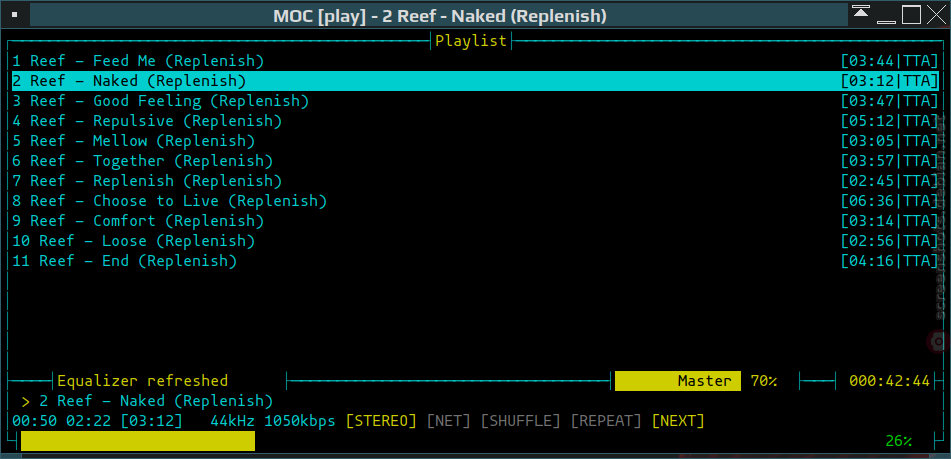Click total playlist time 000:42:44

point(889,381)
